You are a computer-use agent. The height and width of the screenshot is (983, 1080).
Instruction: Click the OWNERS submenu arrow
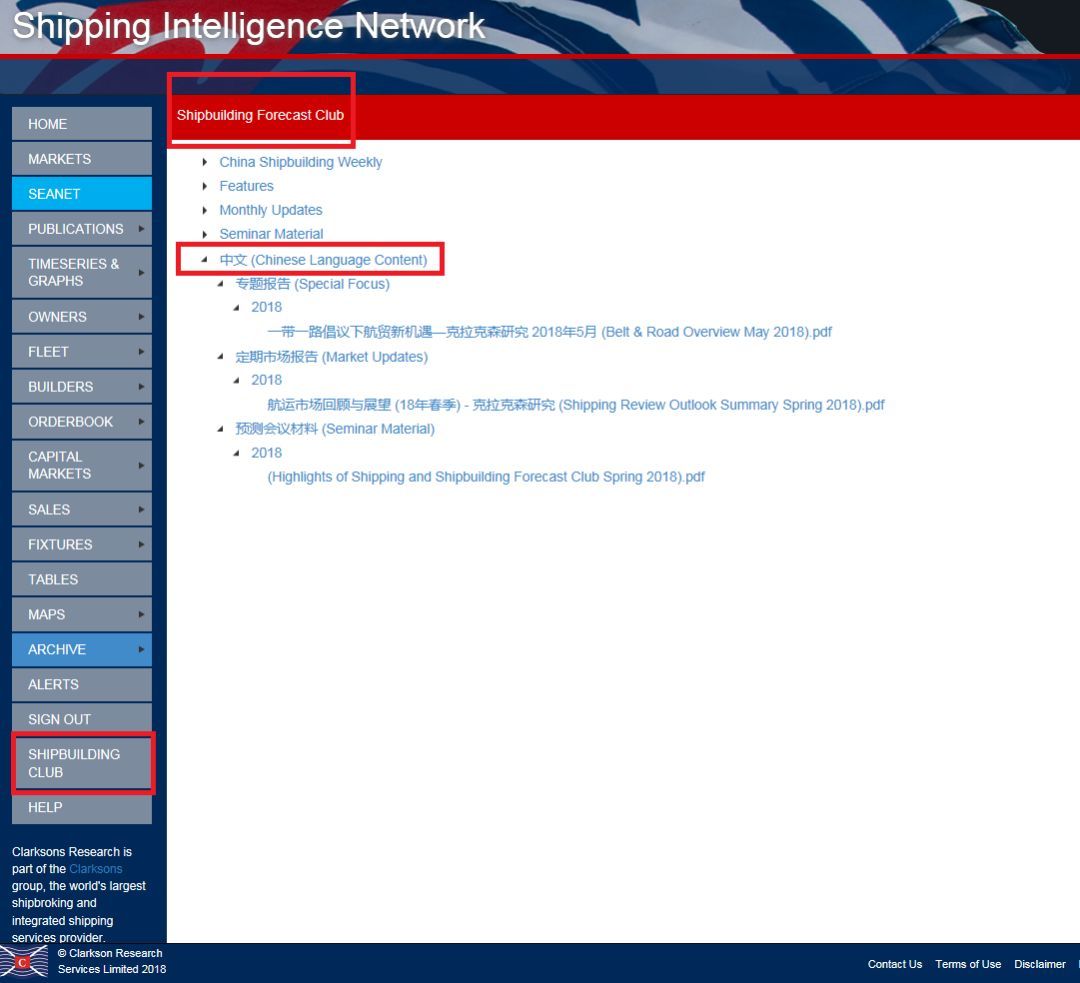tap(141, 317)
